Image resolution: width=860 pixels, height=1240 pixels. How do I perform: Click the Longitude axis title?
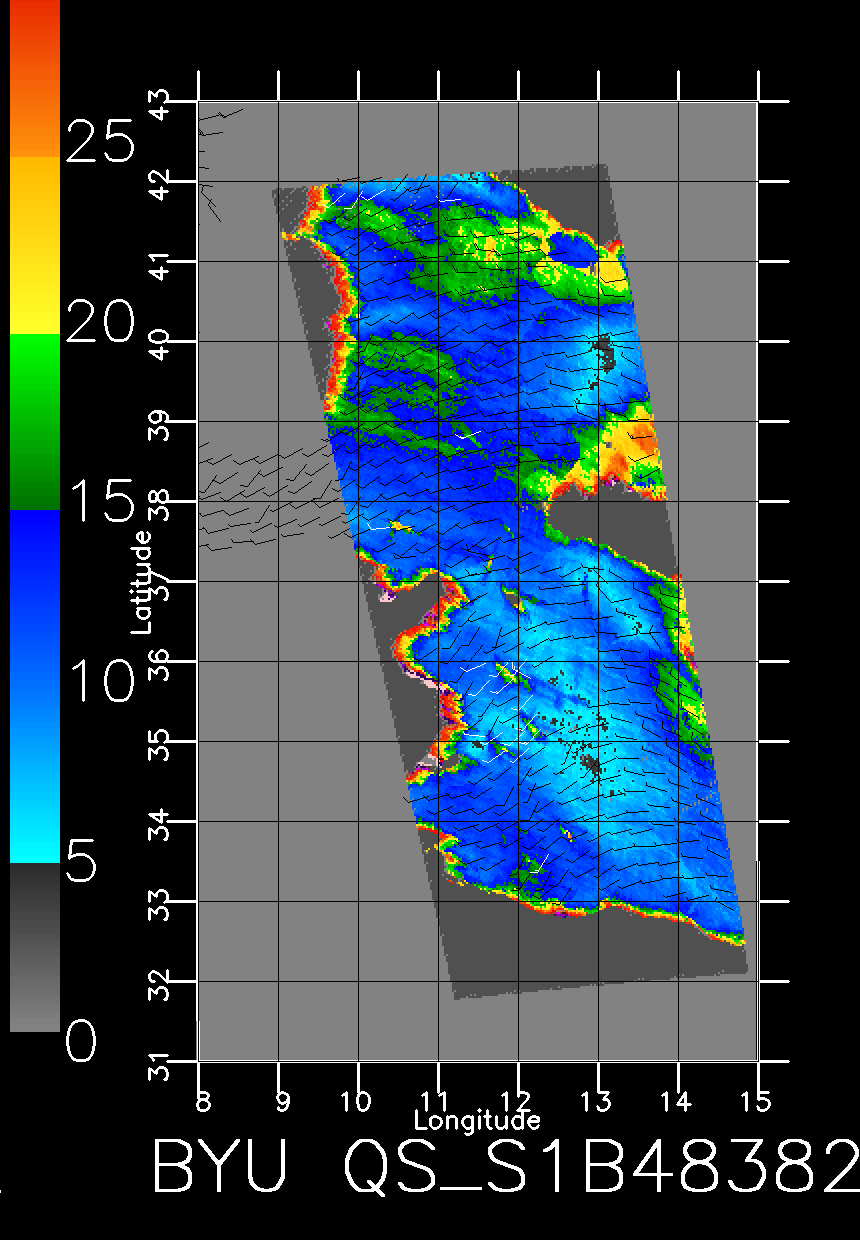pyautogui.click(x=477, y=1120)
